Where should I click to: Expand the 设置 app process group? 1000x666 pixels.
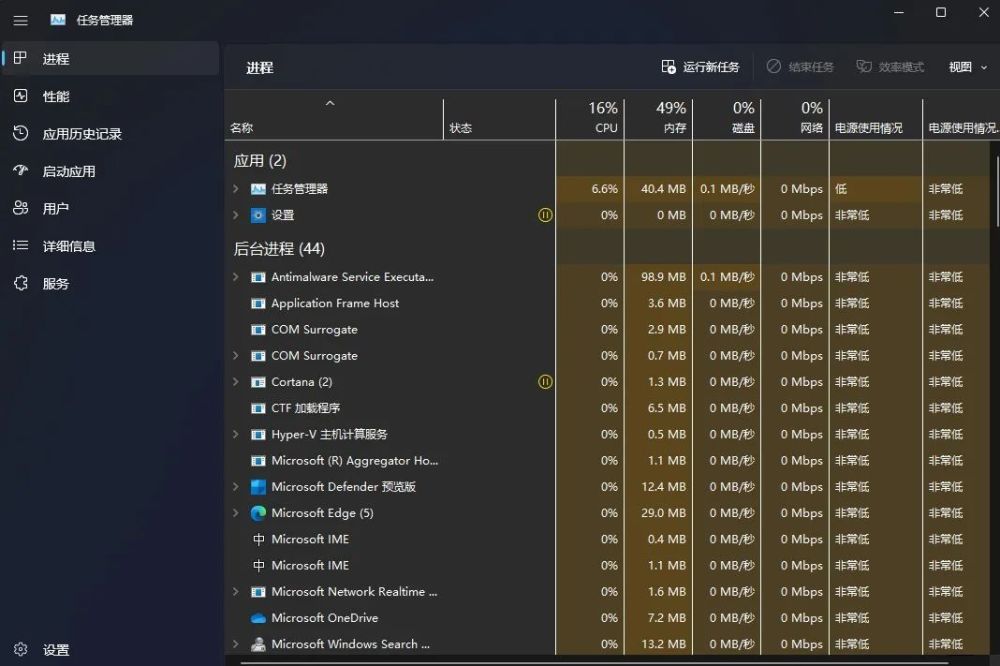(235, 215)
